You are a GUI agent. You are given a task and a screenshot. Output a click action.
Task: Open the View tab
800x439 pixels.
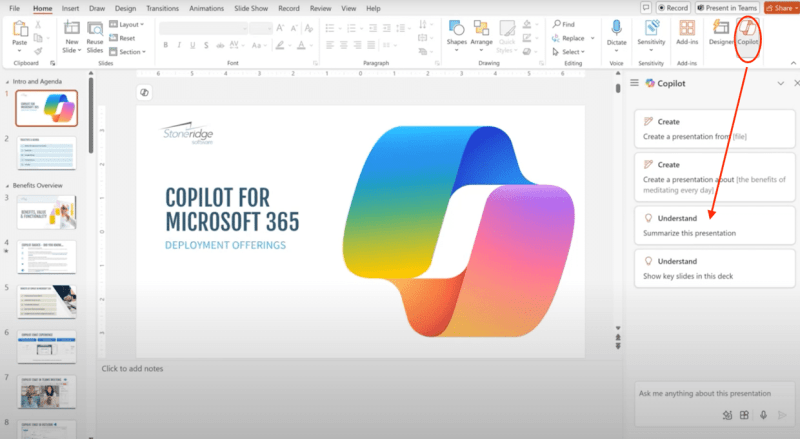348,8
